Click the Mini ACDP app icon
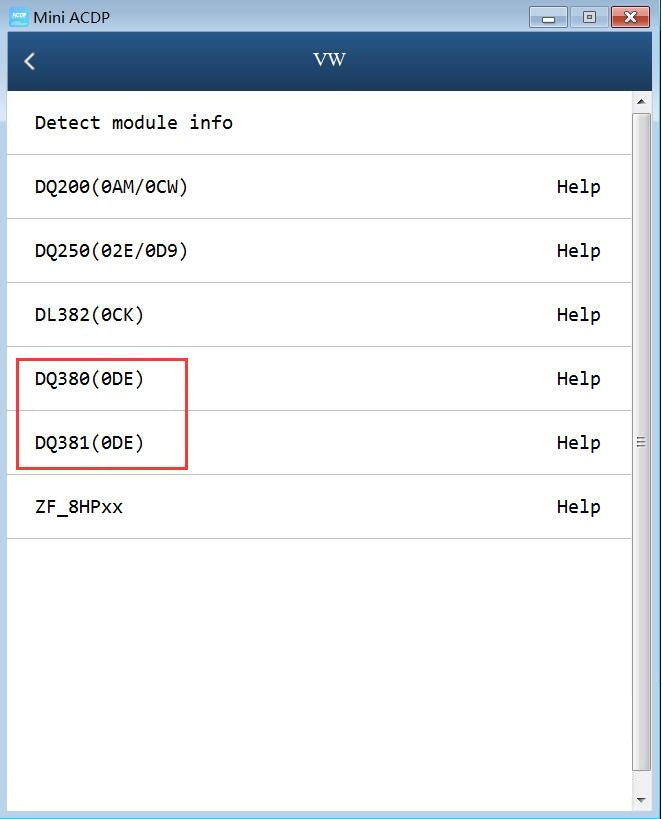 click(x=18, y=16)
